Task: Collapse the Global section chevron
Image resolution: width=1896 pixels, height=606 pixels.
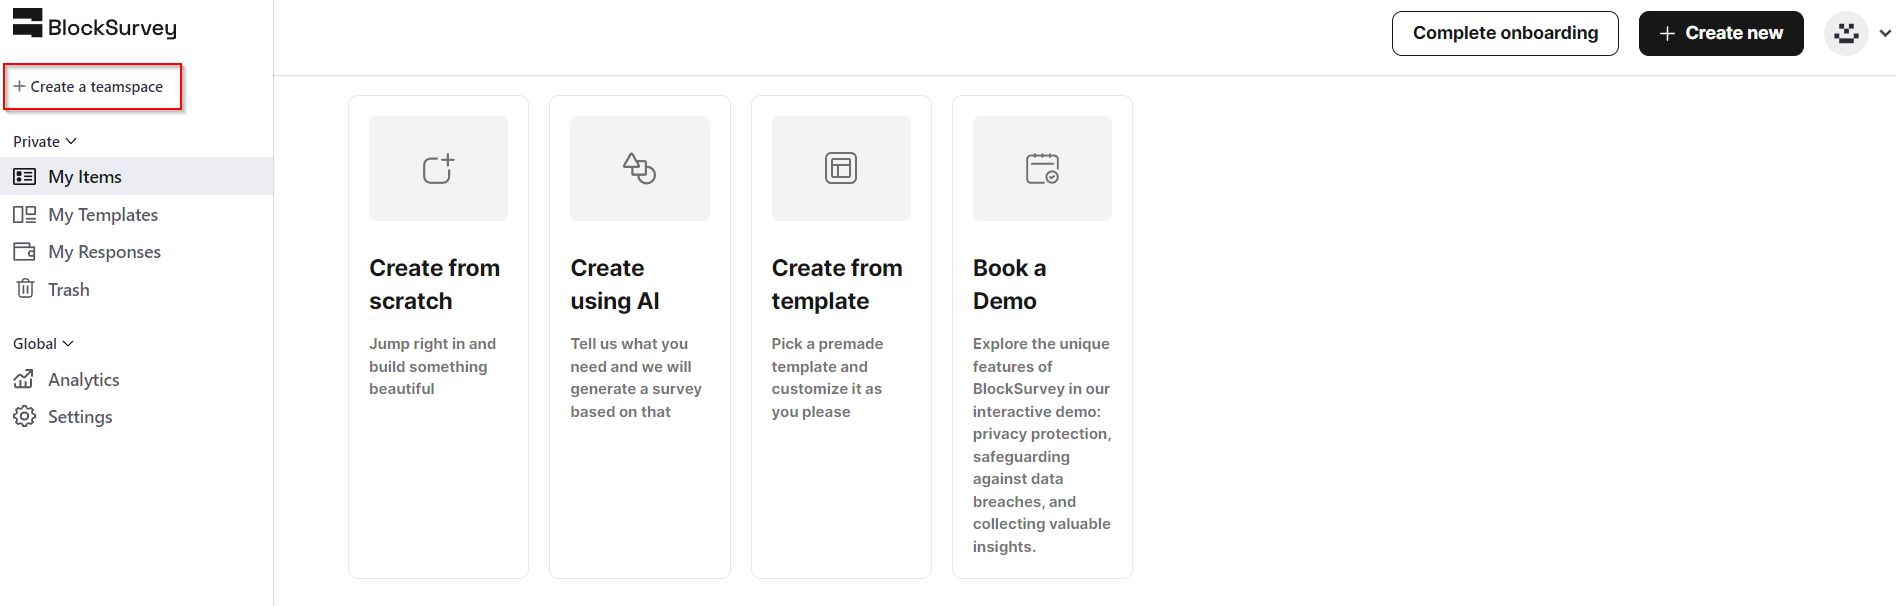Action: tap(68, 344)
